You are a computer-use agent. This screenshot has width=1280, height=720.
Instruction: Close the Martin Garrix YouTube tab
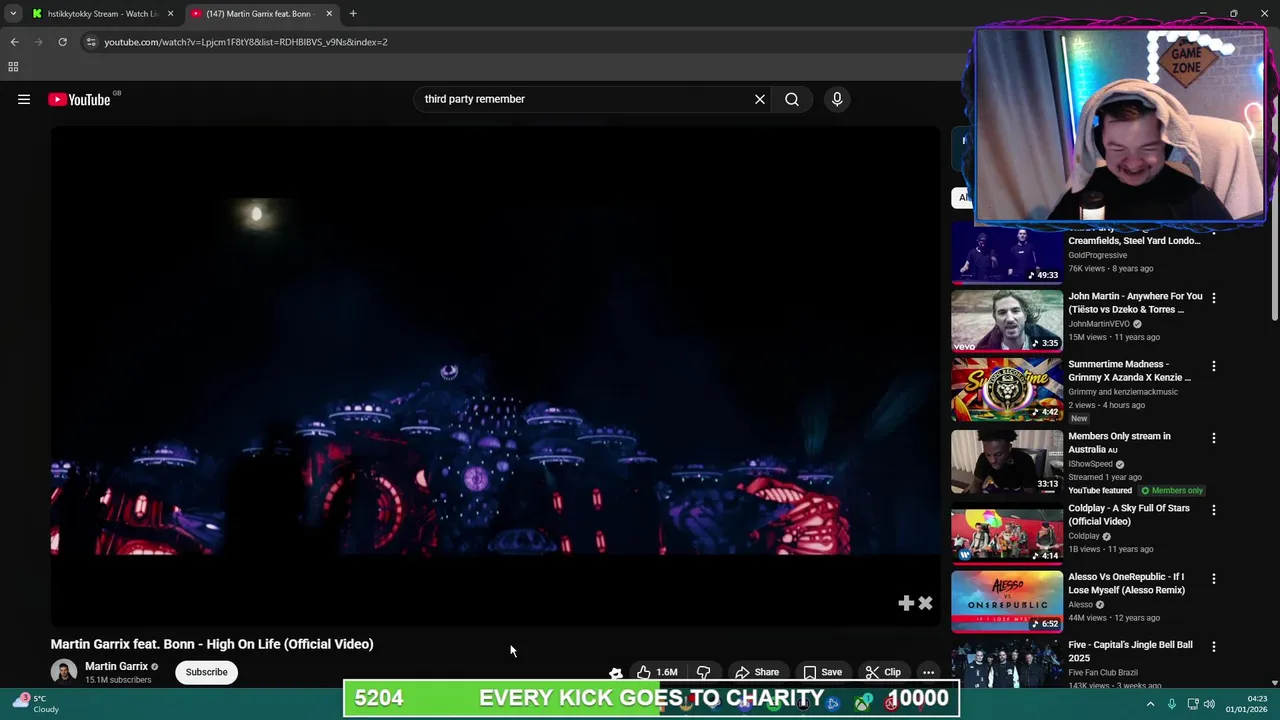(329, 14)
